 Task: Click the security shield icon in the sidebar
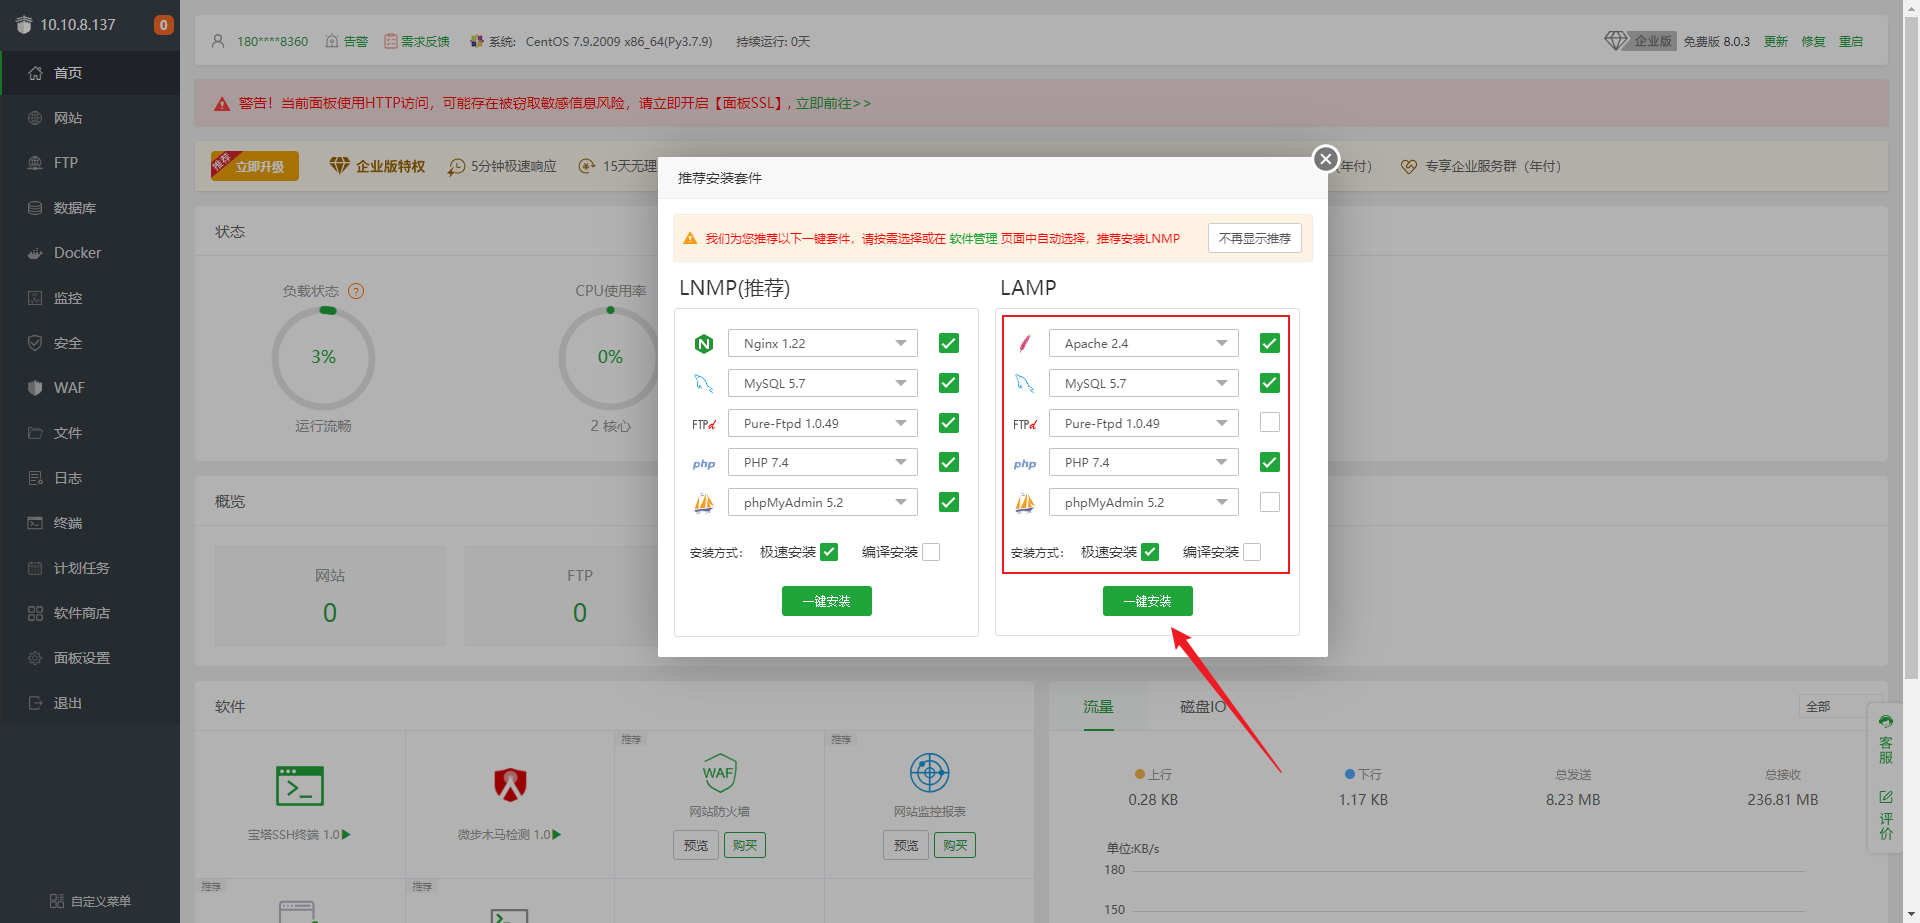click(x=35, y=343)
